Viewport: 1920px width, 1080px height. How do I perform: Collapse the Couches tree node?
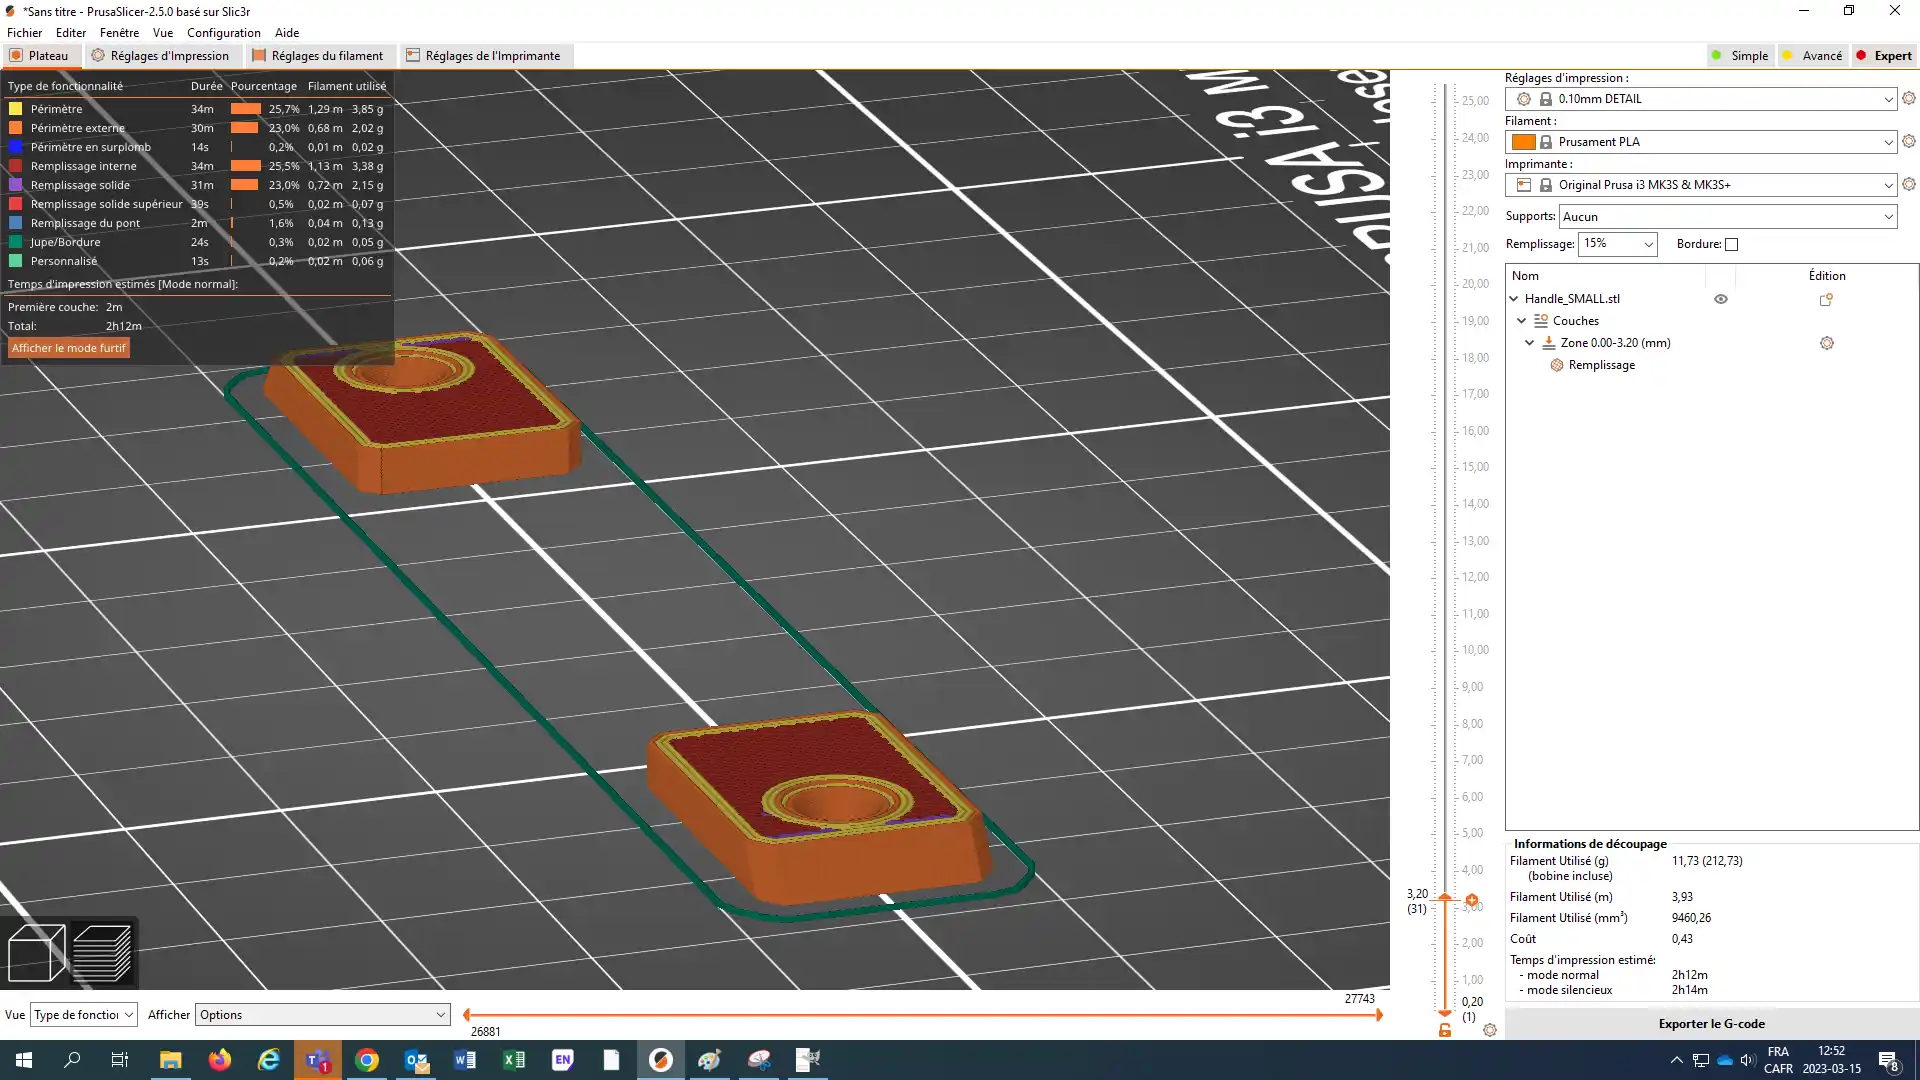point(1522,321)
